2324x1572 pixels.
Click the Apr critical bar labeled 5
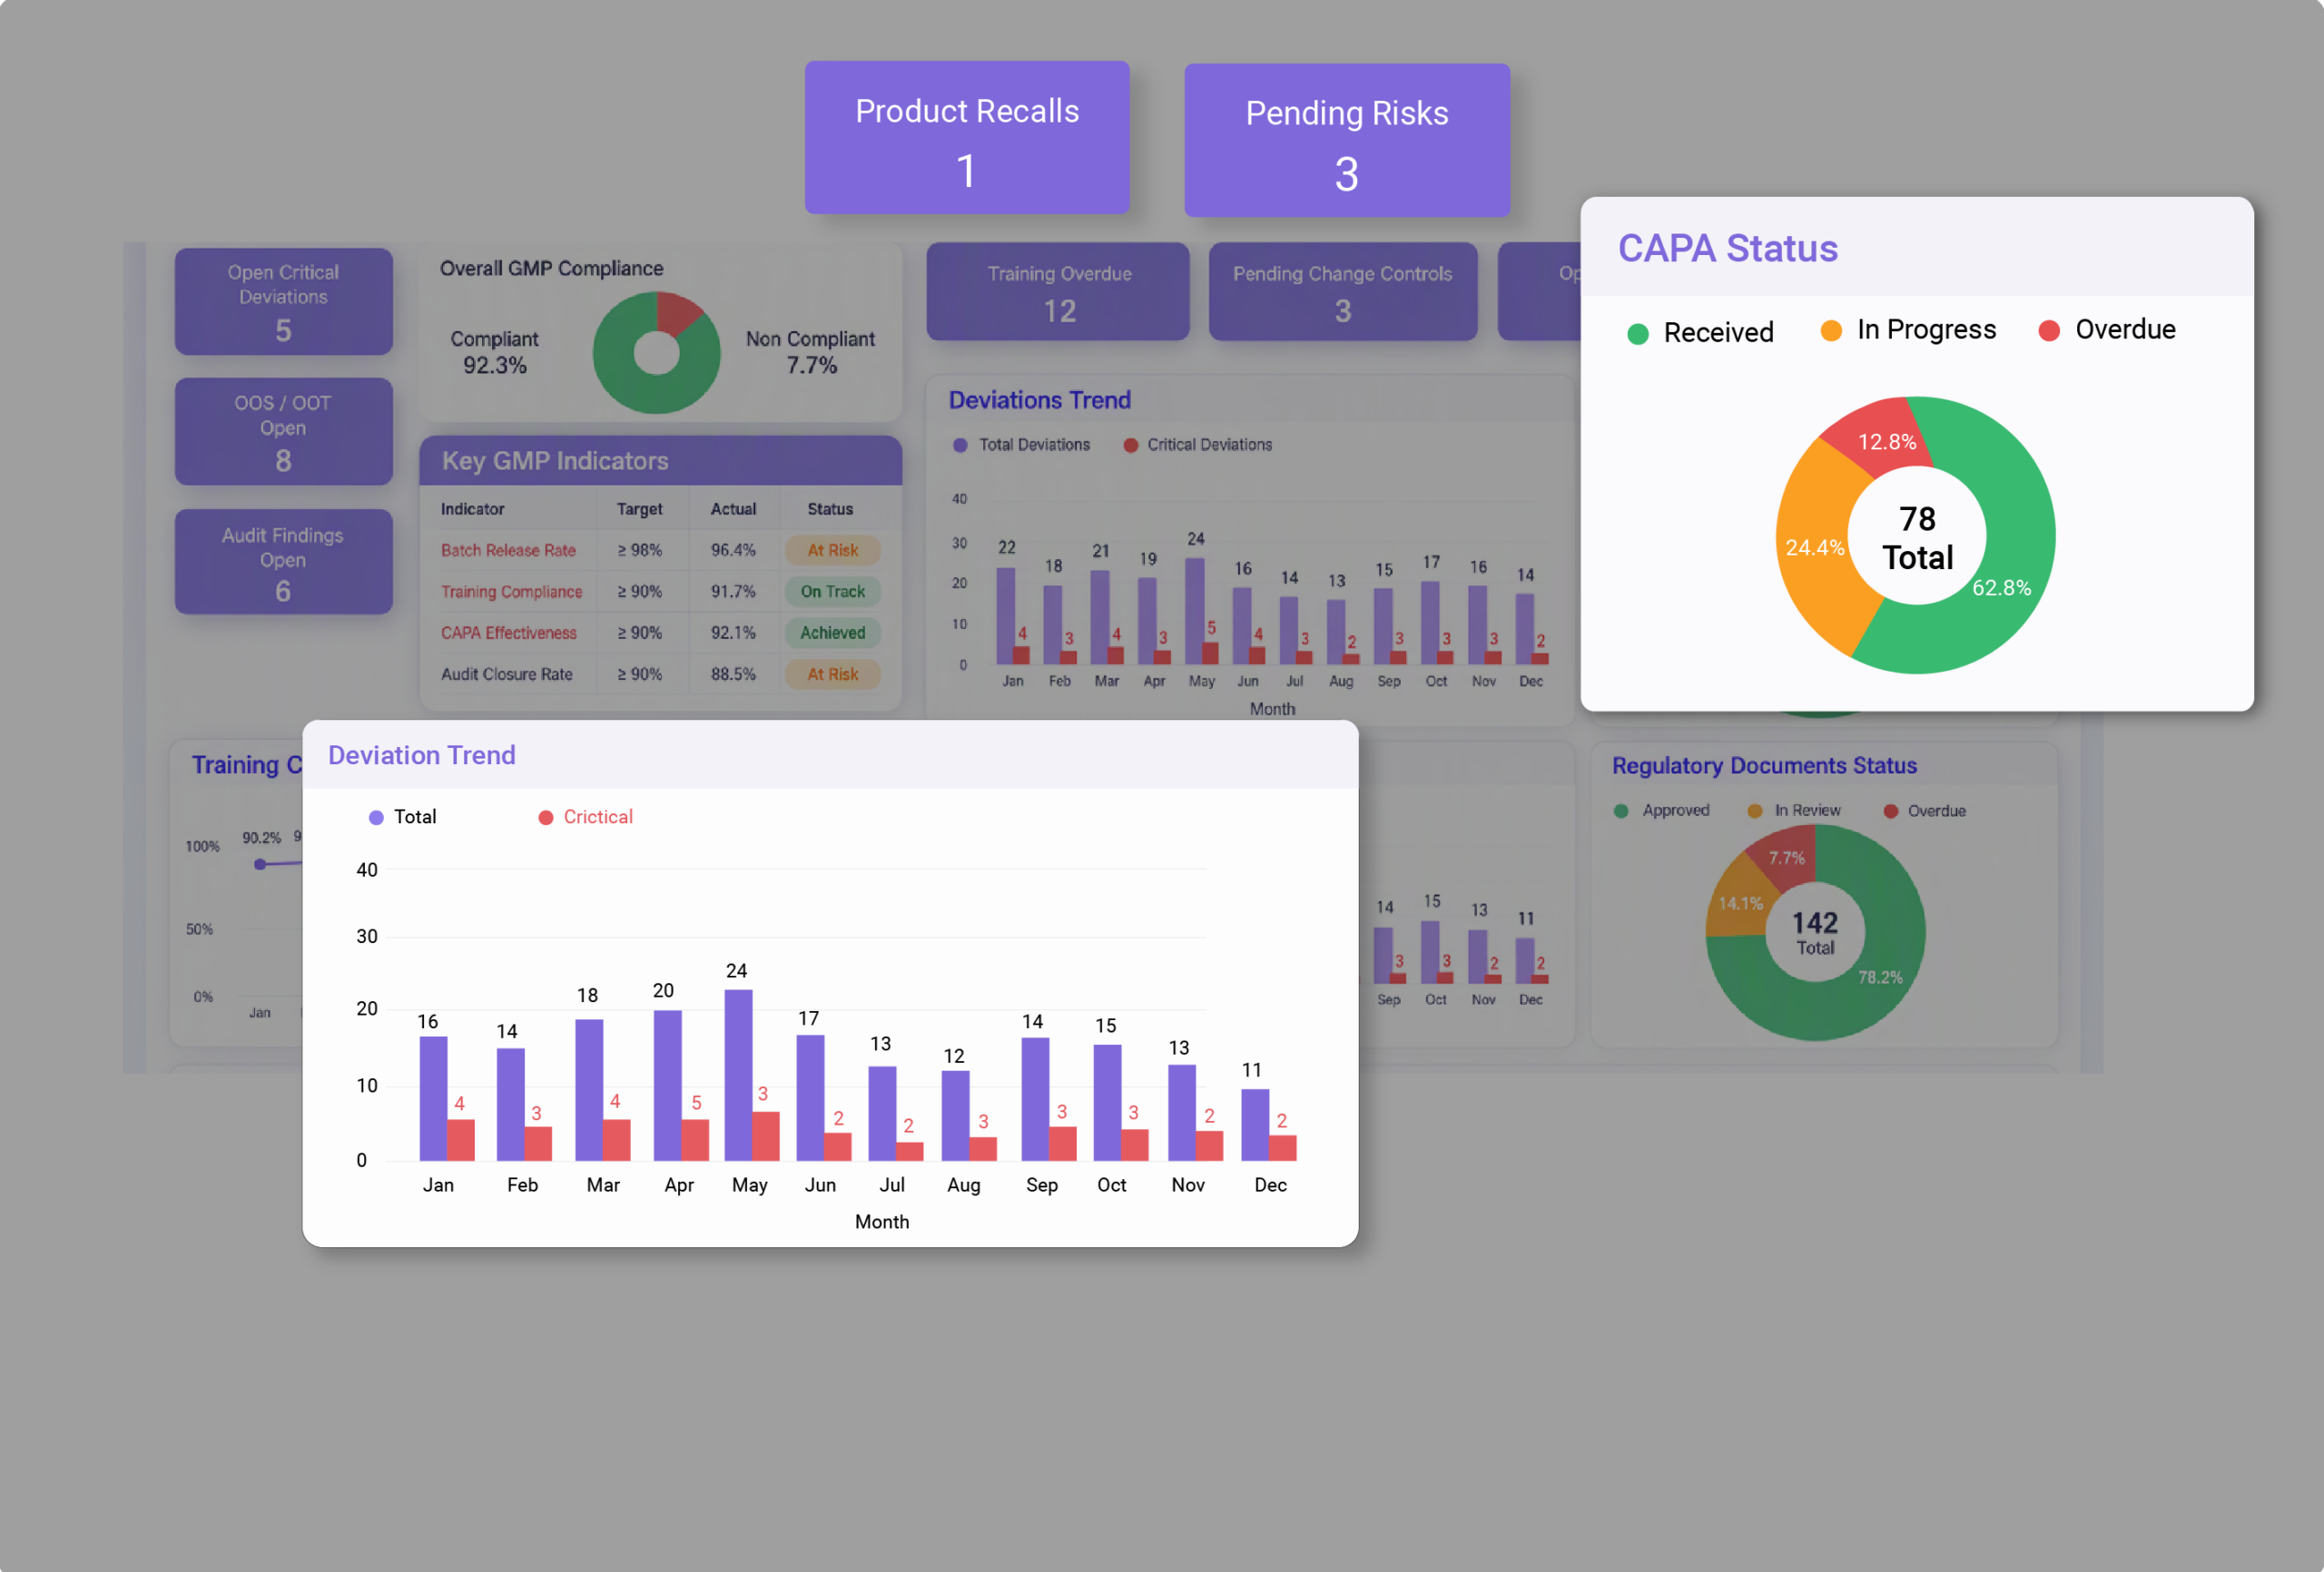pos(695,1140)
